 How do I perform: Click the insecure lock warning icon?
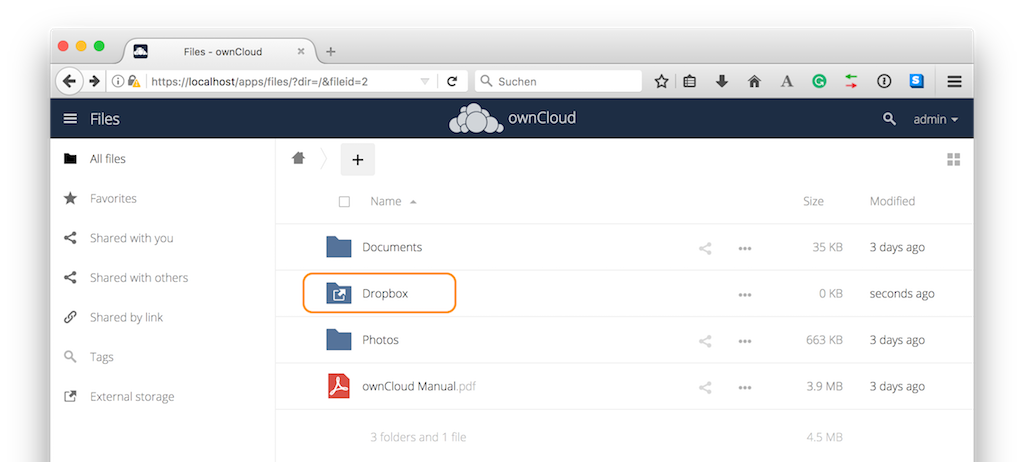pos(134,81)
